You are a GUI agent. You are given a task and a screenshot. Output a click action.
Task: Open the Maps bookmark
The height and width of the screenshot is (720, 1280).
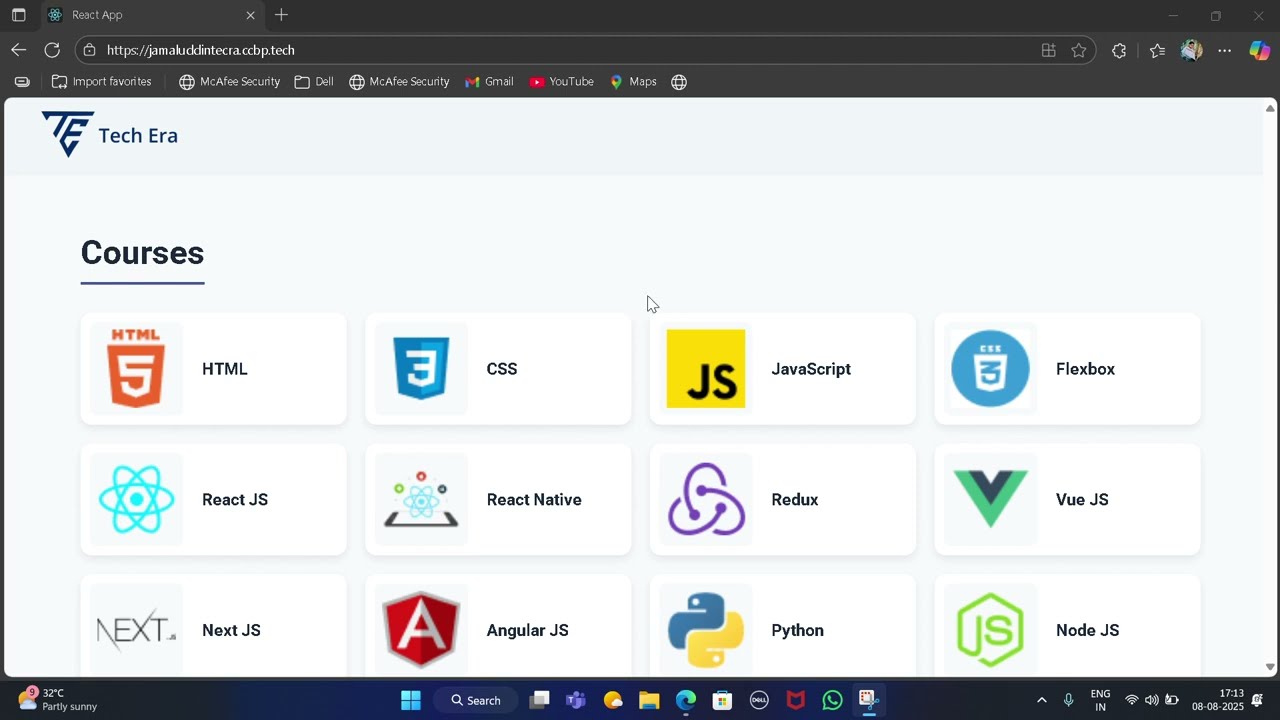pos(633,82)
